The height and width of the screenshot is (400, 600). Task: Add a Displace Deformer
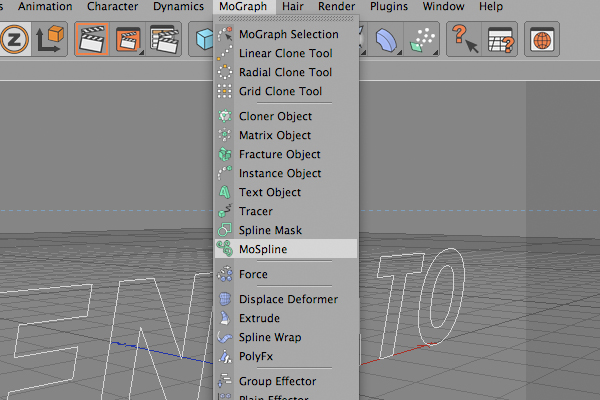coord(286,299)
